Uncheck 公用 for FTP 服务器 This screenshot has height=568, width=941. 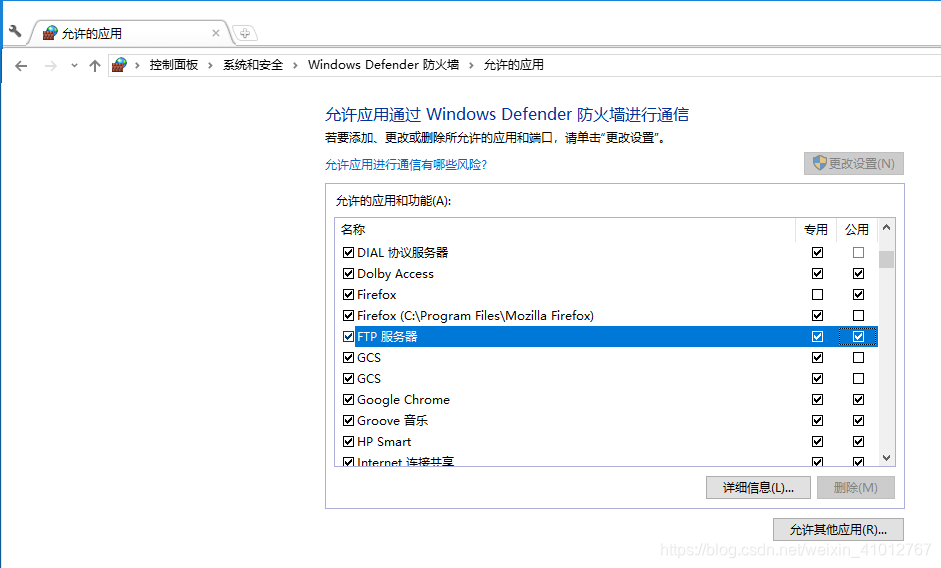858,336
